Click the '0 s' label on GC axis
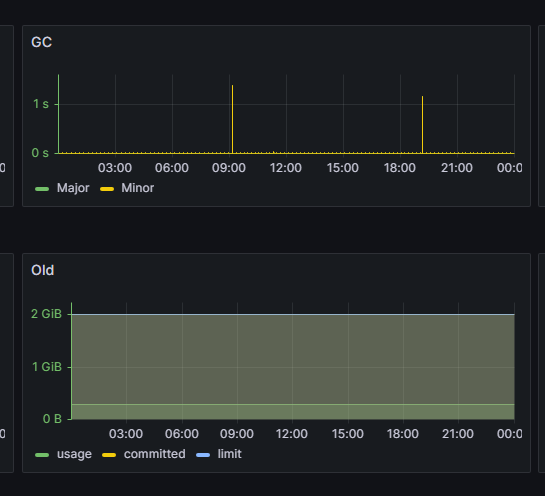545x496 pixels. pyautogui.click(x=40, y=153)
